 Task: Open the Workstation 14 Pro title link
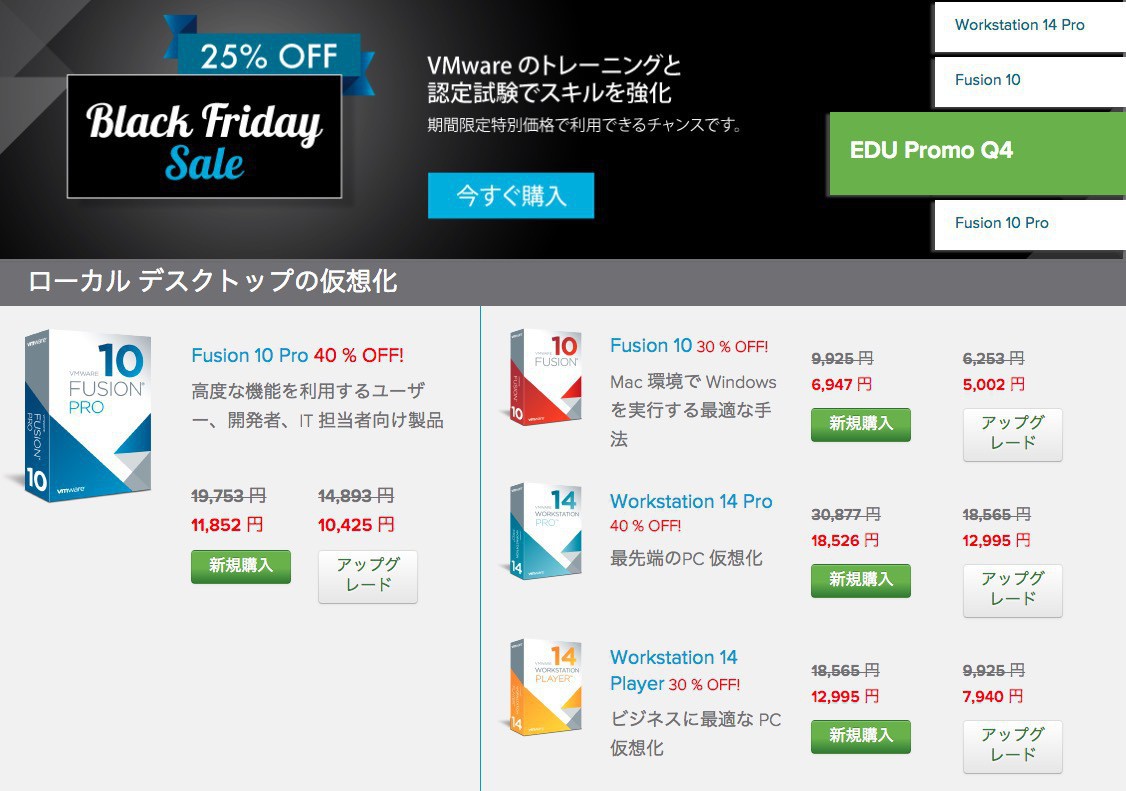click(x=691, y=502)
